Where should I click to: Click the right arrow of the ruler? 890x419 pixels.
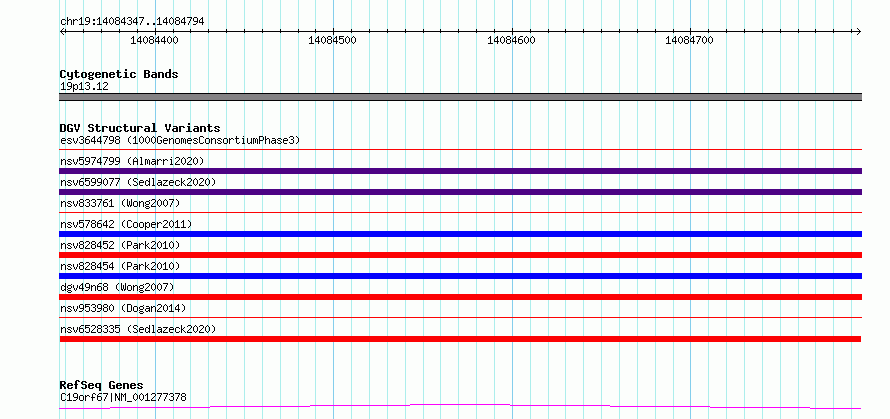[x=858, y=32]
